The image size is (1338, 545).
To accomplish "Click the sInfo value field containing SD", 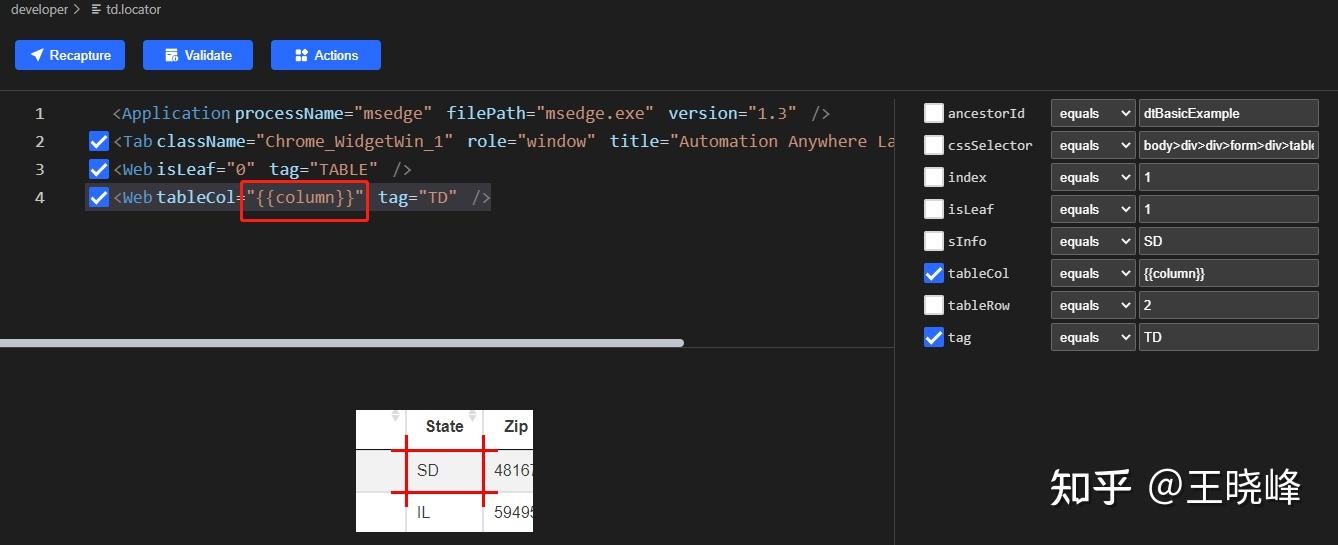I will point(1228,241).
